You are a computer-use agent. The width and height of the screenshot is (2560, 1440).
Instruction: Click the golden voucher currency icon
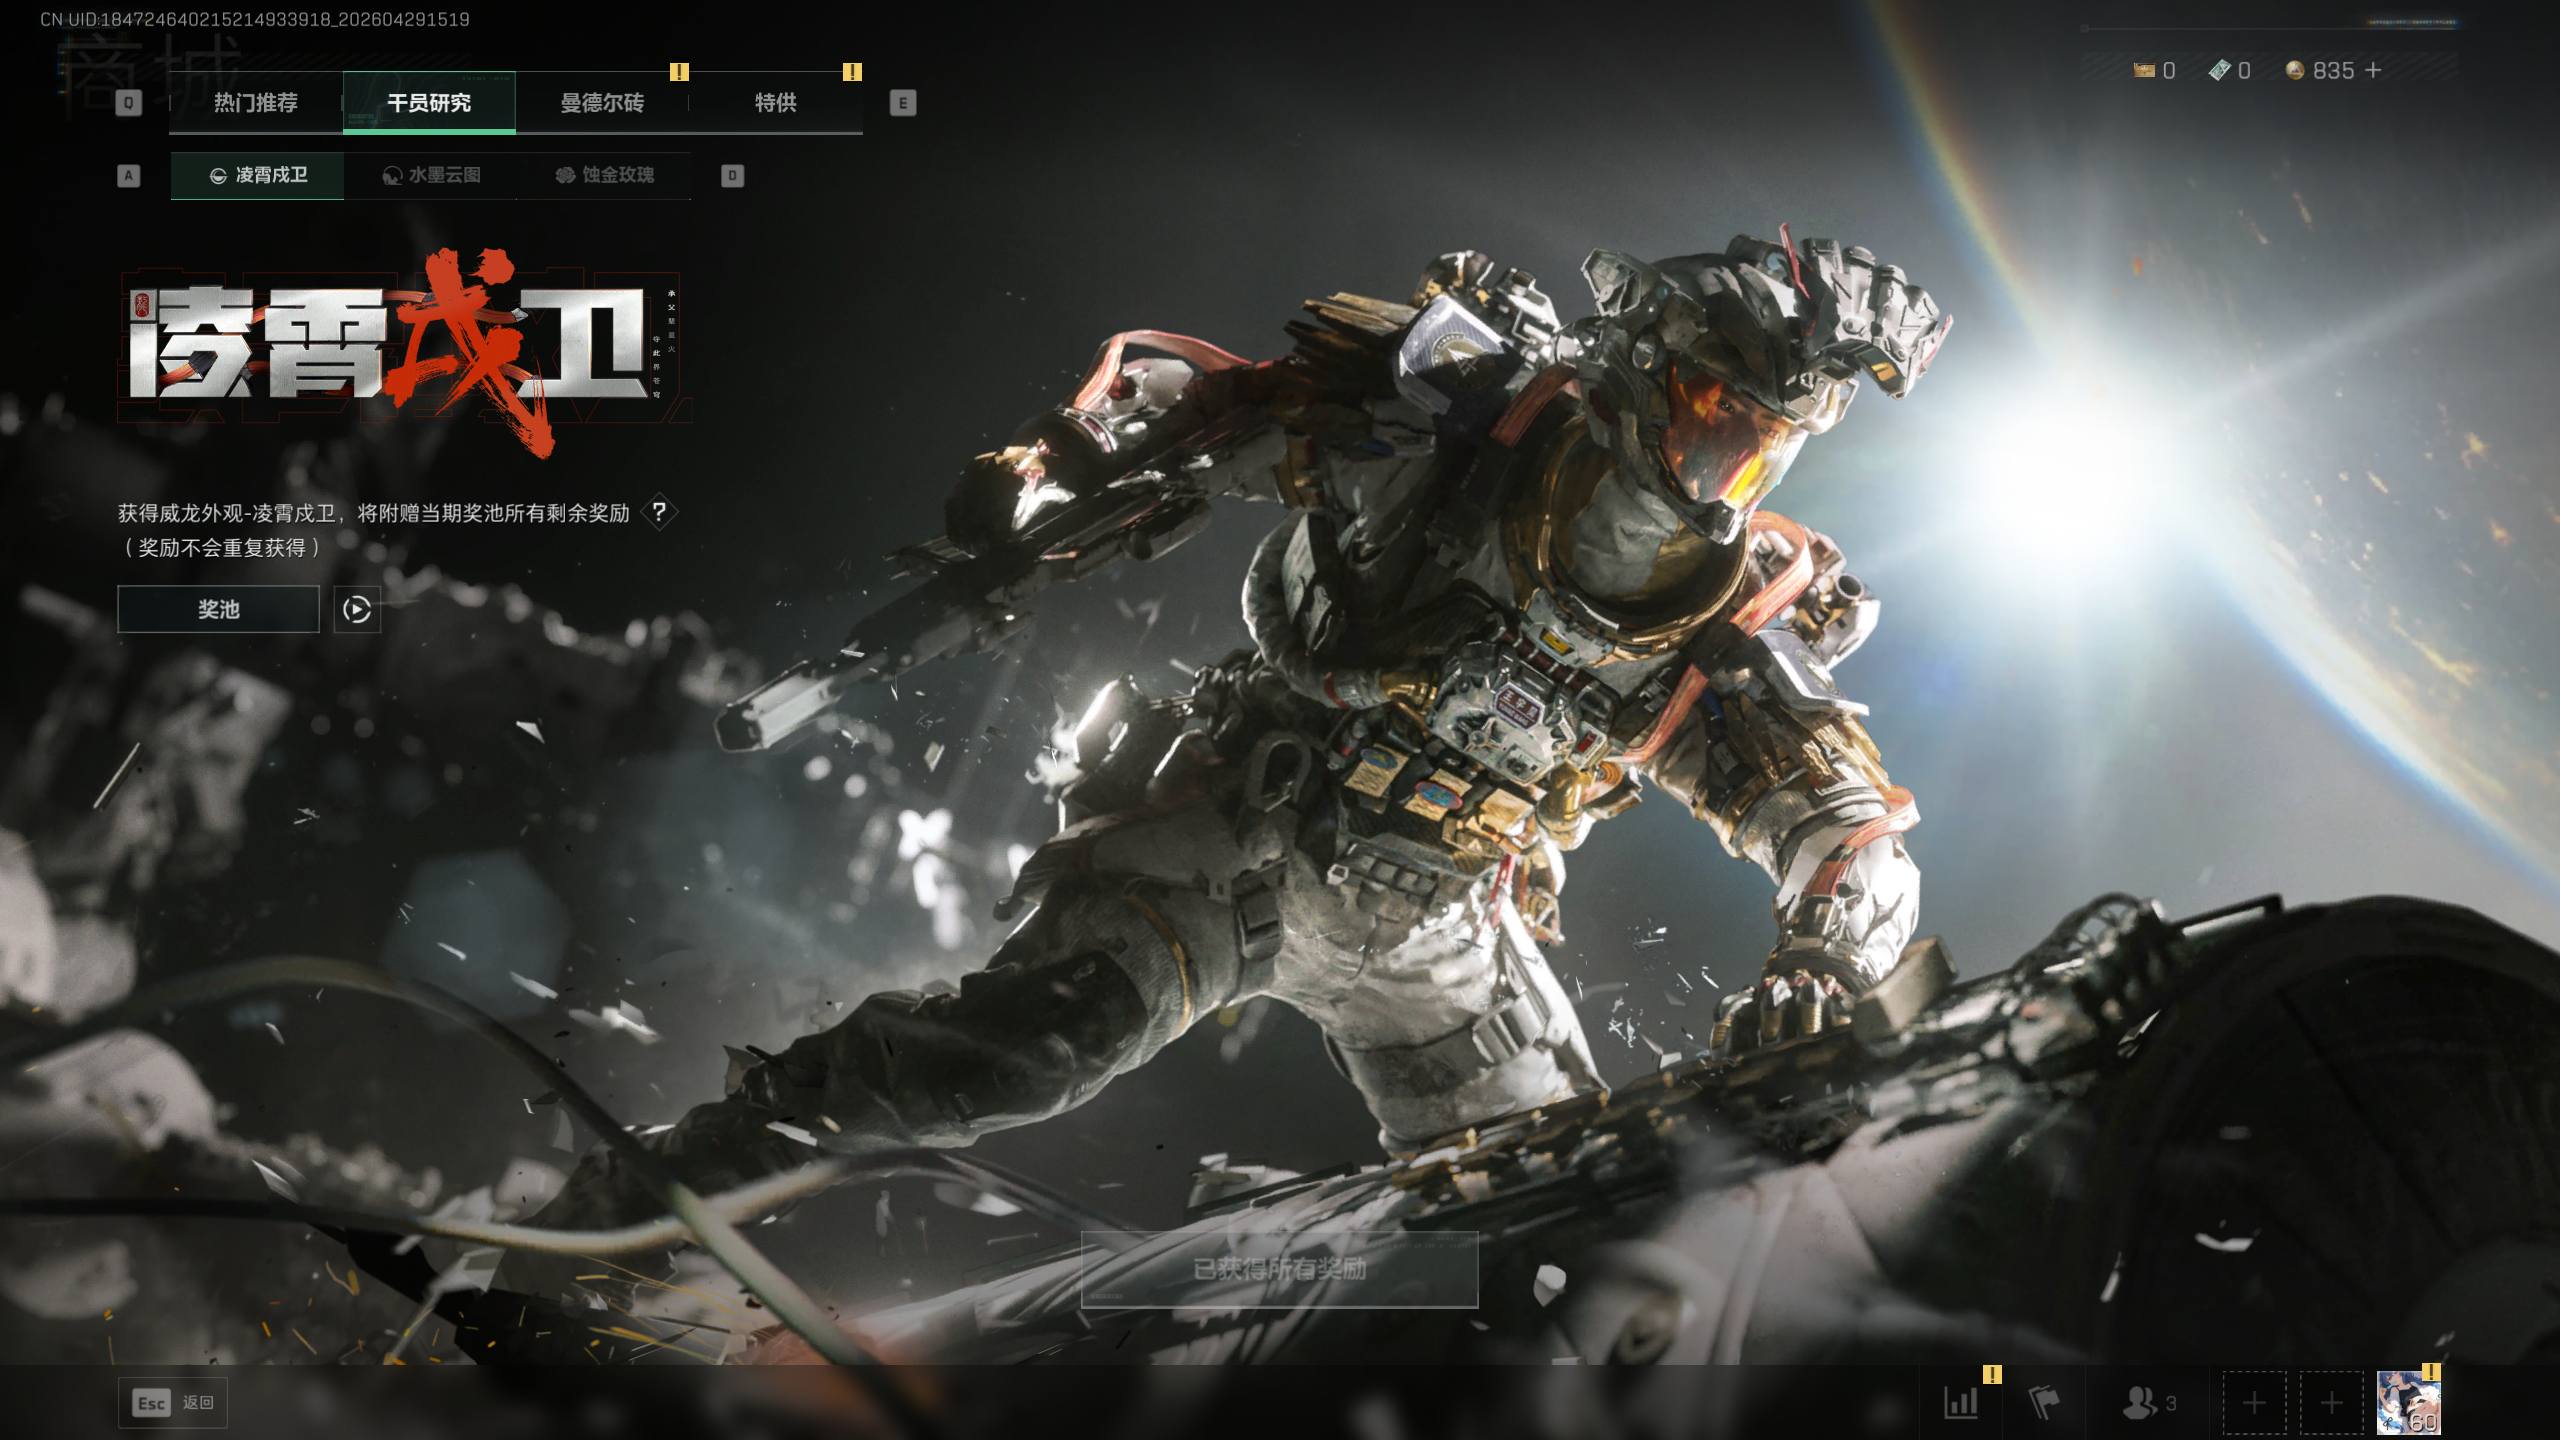click(2143, 70)
